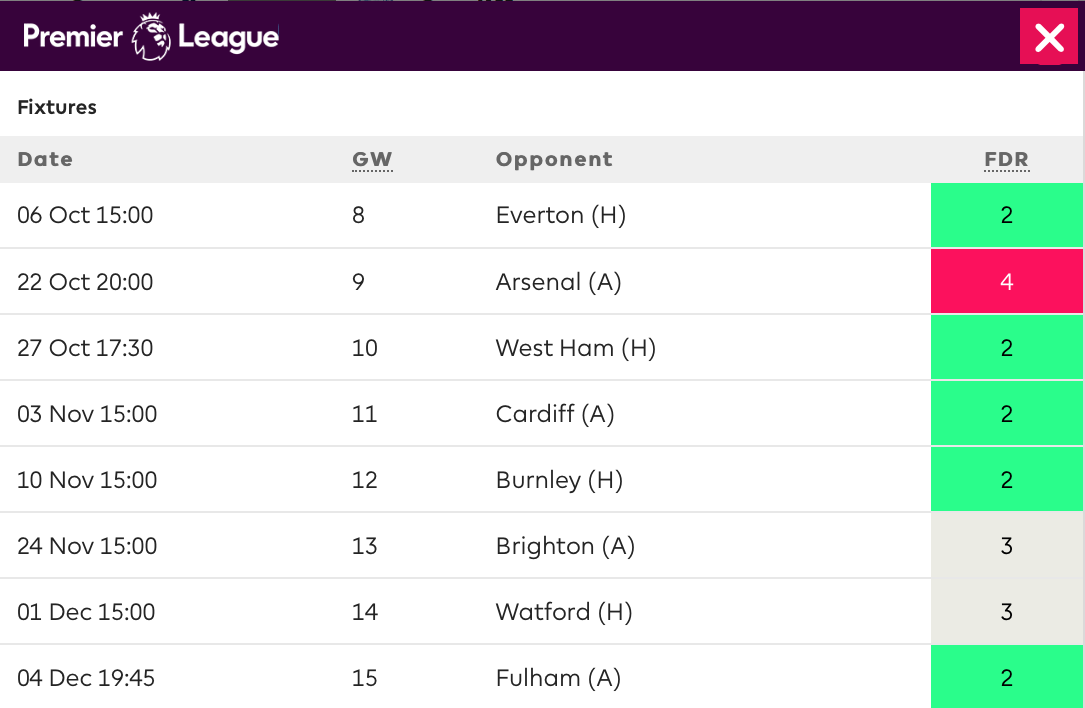Click the 22 Oct 20:00 date cell

click(85, 282)
